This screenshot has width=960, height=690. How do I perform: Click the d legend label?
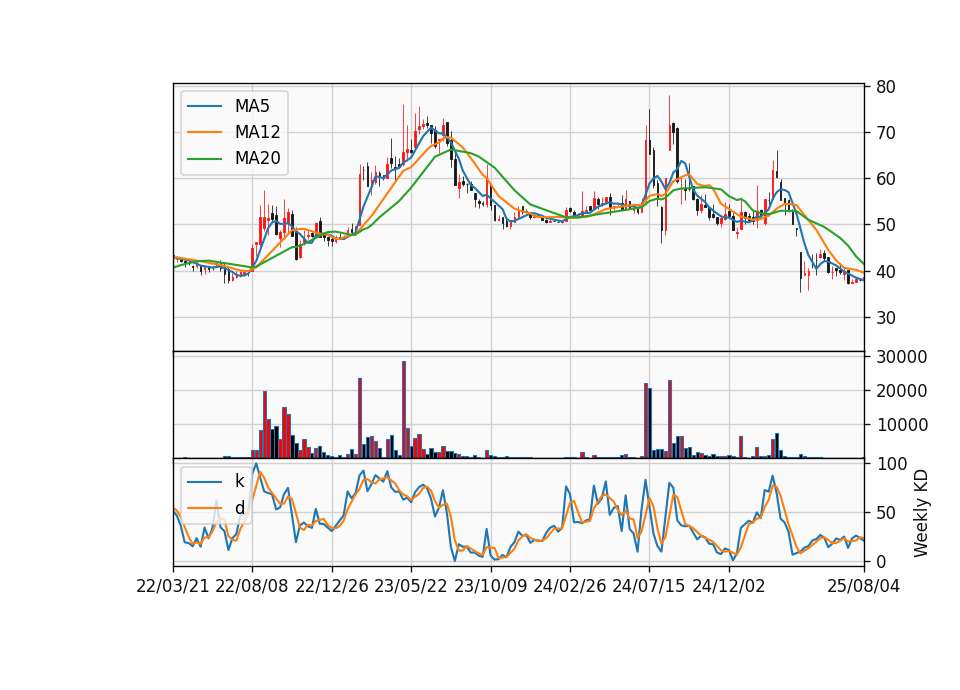(239, 508)
